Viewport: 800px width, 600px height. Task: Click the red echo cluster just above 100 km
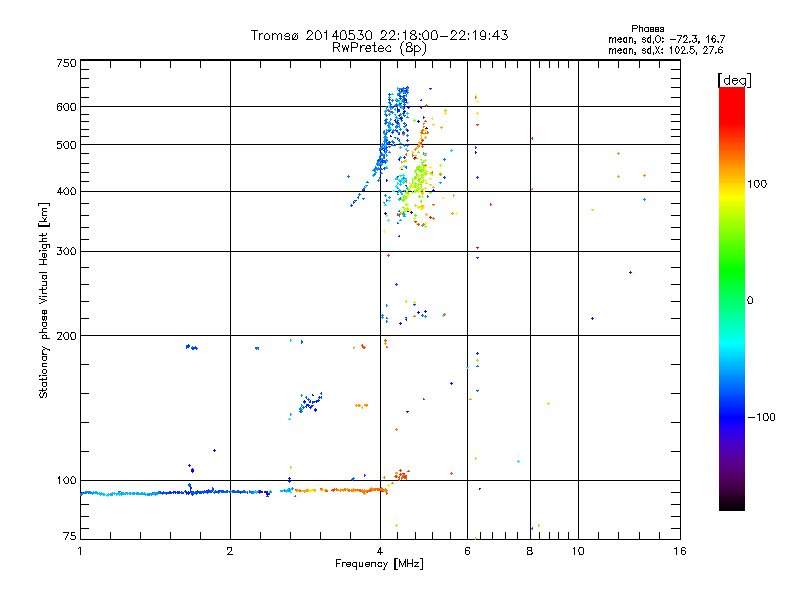pyautogui.click(x=402, y=475)
